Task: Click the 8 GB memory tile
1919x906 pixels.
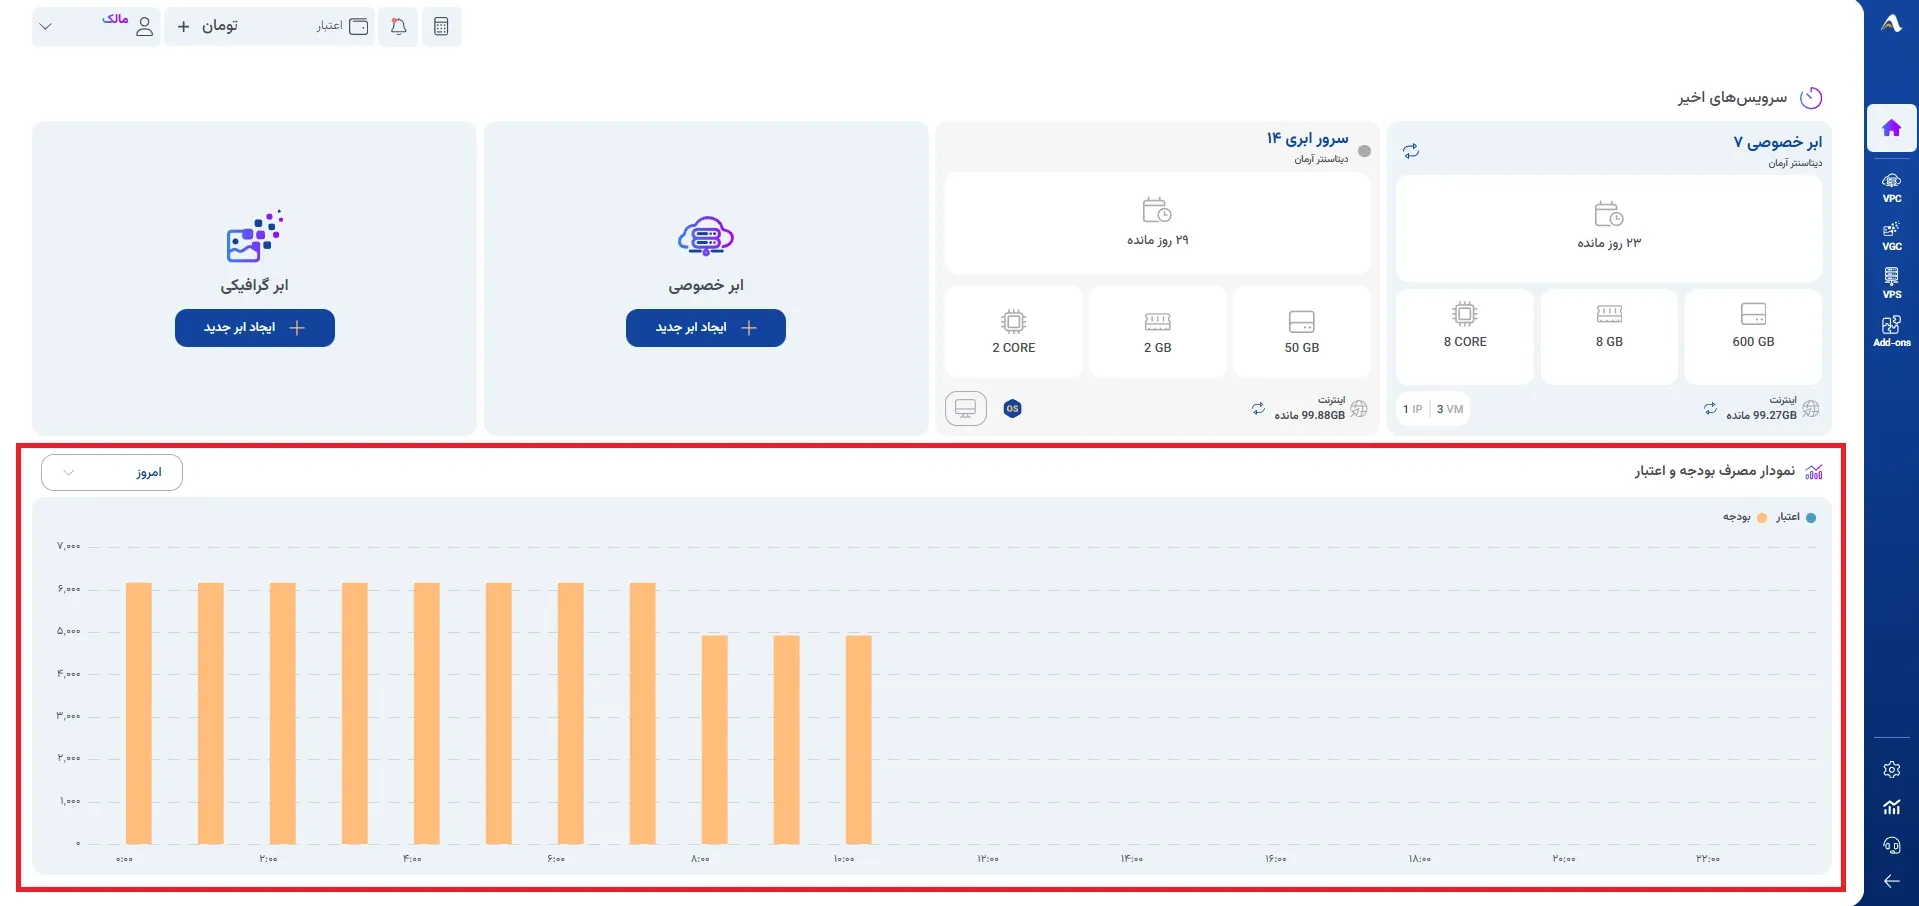Action: [x=1609, y=337]
